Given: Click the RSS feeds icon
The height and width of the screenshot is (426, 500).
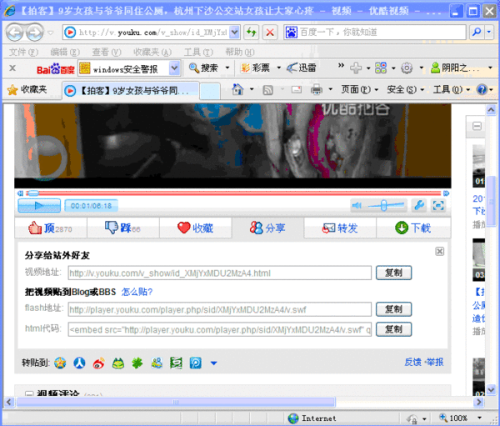Looking at the screenshot, I should tap(268, 90).
